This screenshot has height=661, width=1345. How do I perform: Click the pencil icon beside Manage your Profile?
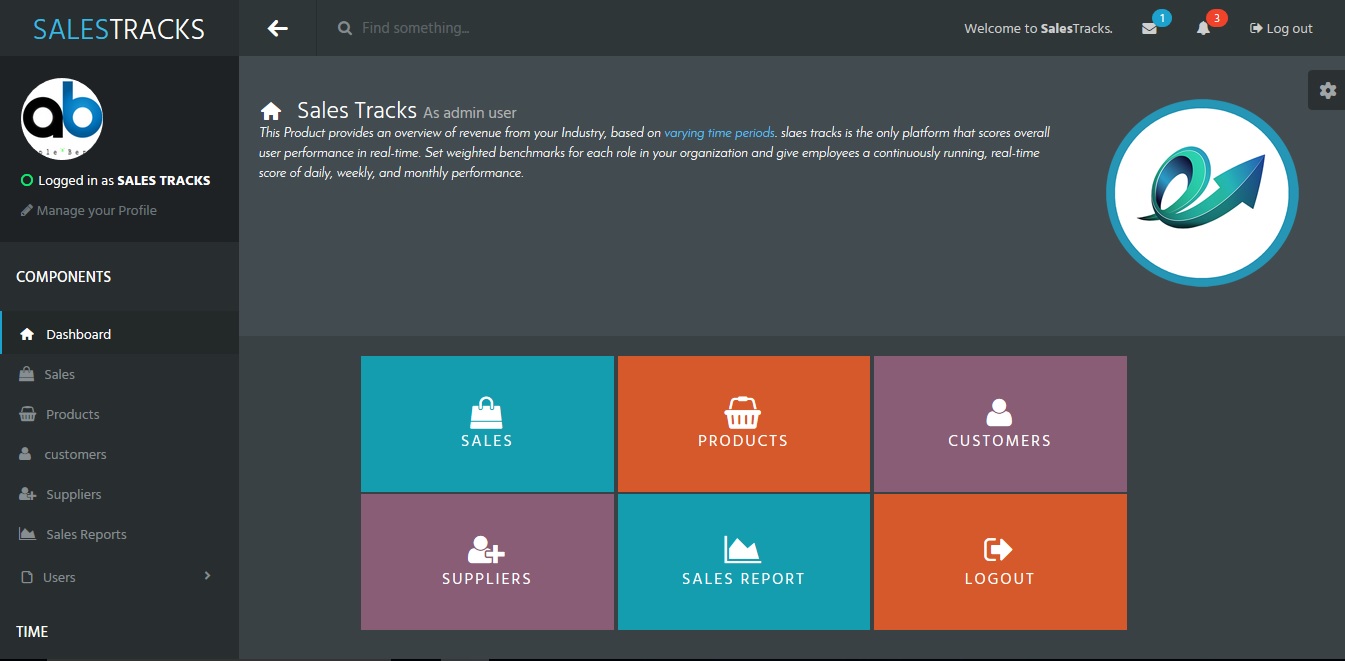click(27, 210)
